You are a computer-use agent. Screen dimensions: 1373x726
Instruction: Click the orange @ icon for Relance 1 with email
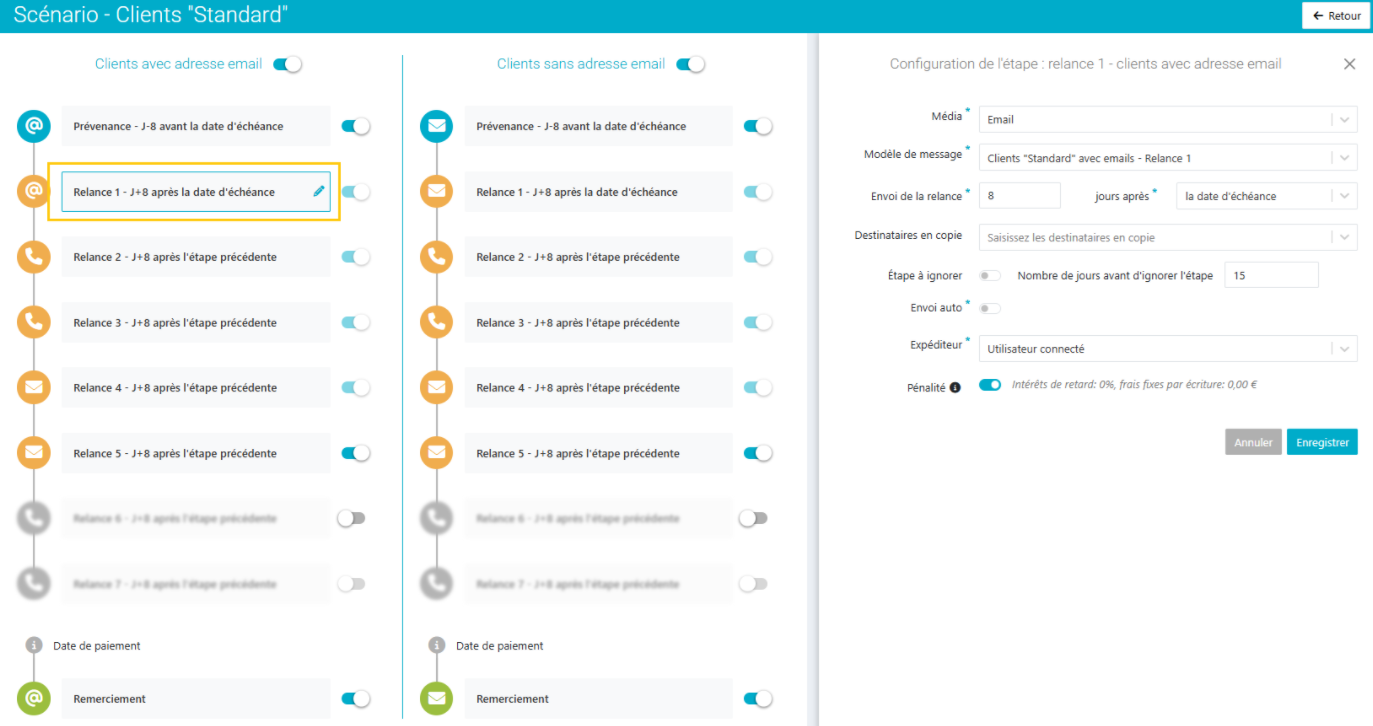click(x=34, y=192)
